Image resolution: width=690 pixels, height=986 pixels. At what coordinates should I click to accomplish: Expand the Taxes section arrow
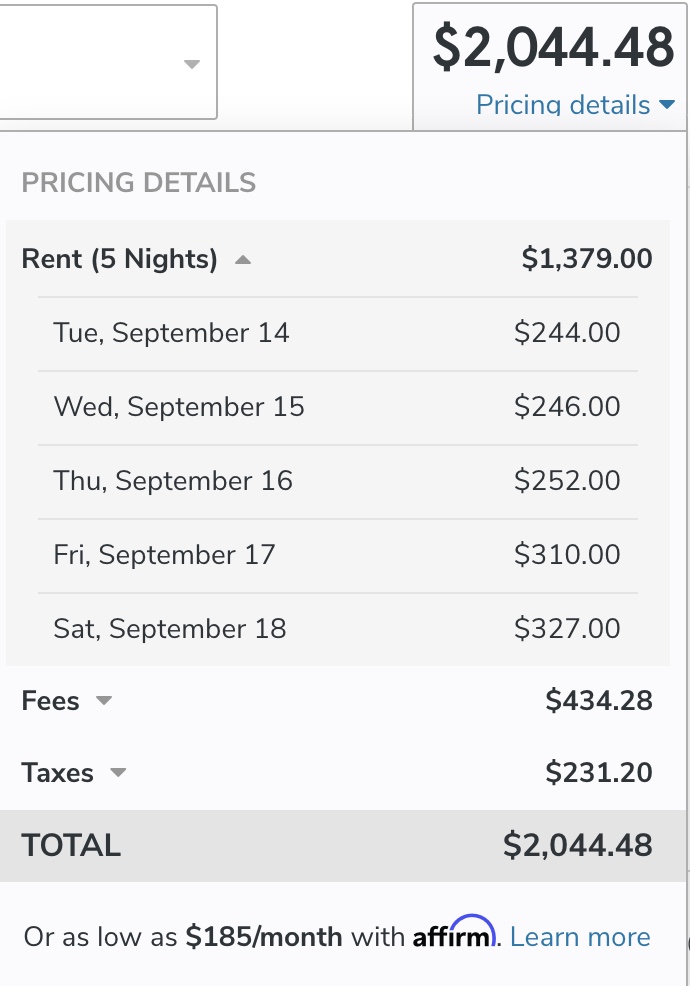tap(118, 773)
